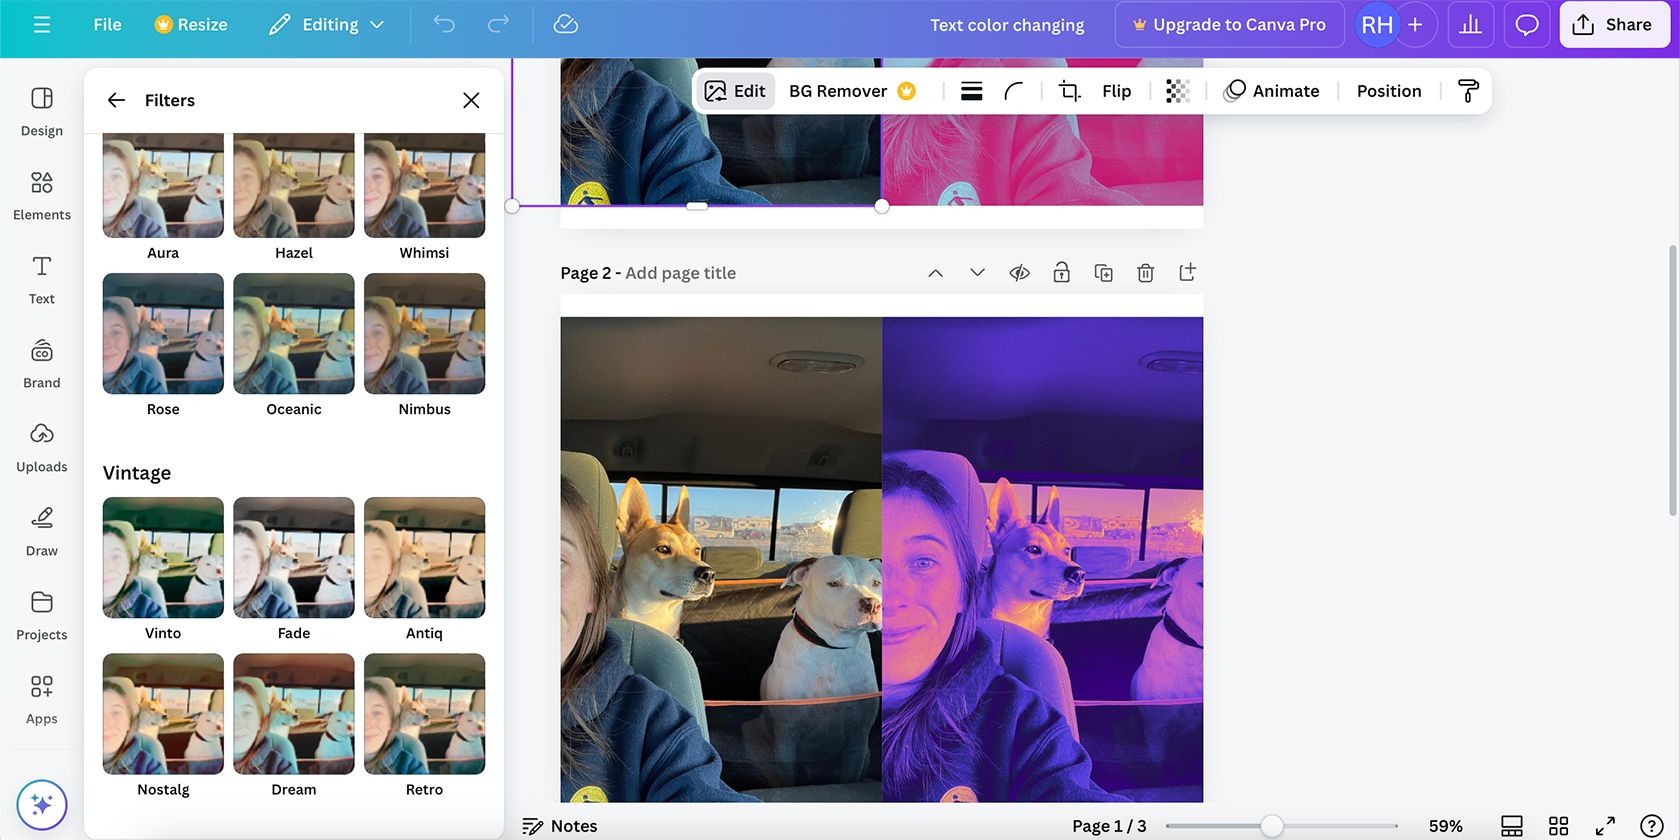Image resolution: width=1680 pixels, height=840 pixels.
Task: Open the RH account avatar
Action: pos(1376,25)
